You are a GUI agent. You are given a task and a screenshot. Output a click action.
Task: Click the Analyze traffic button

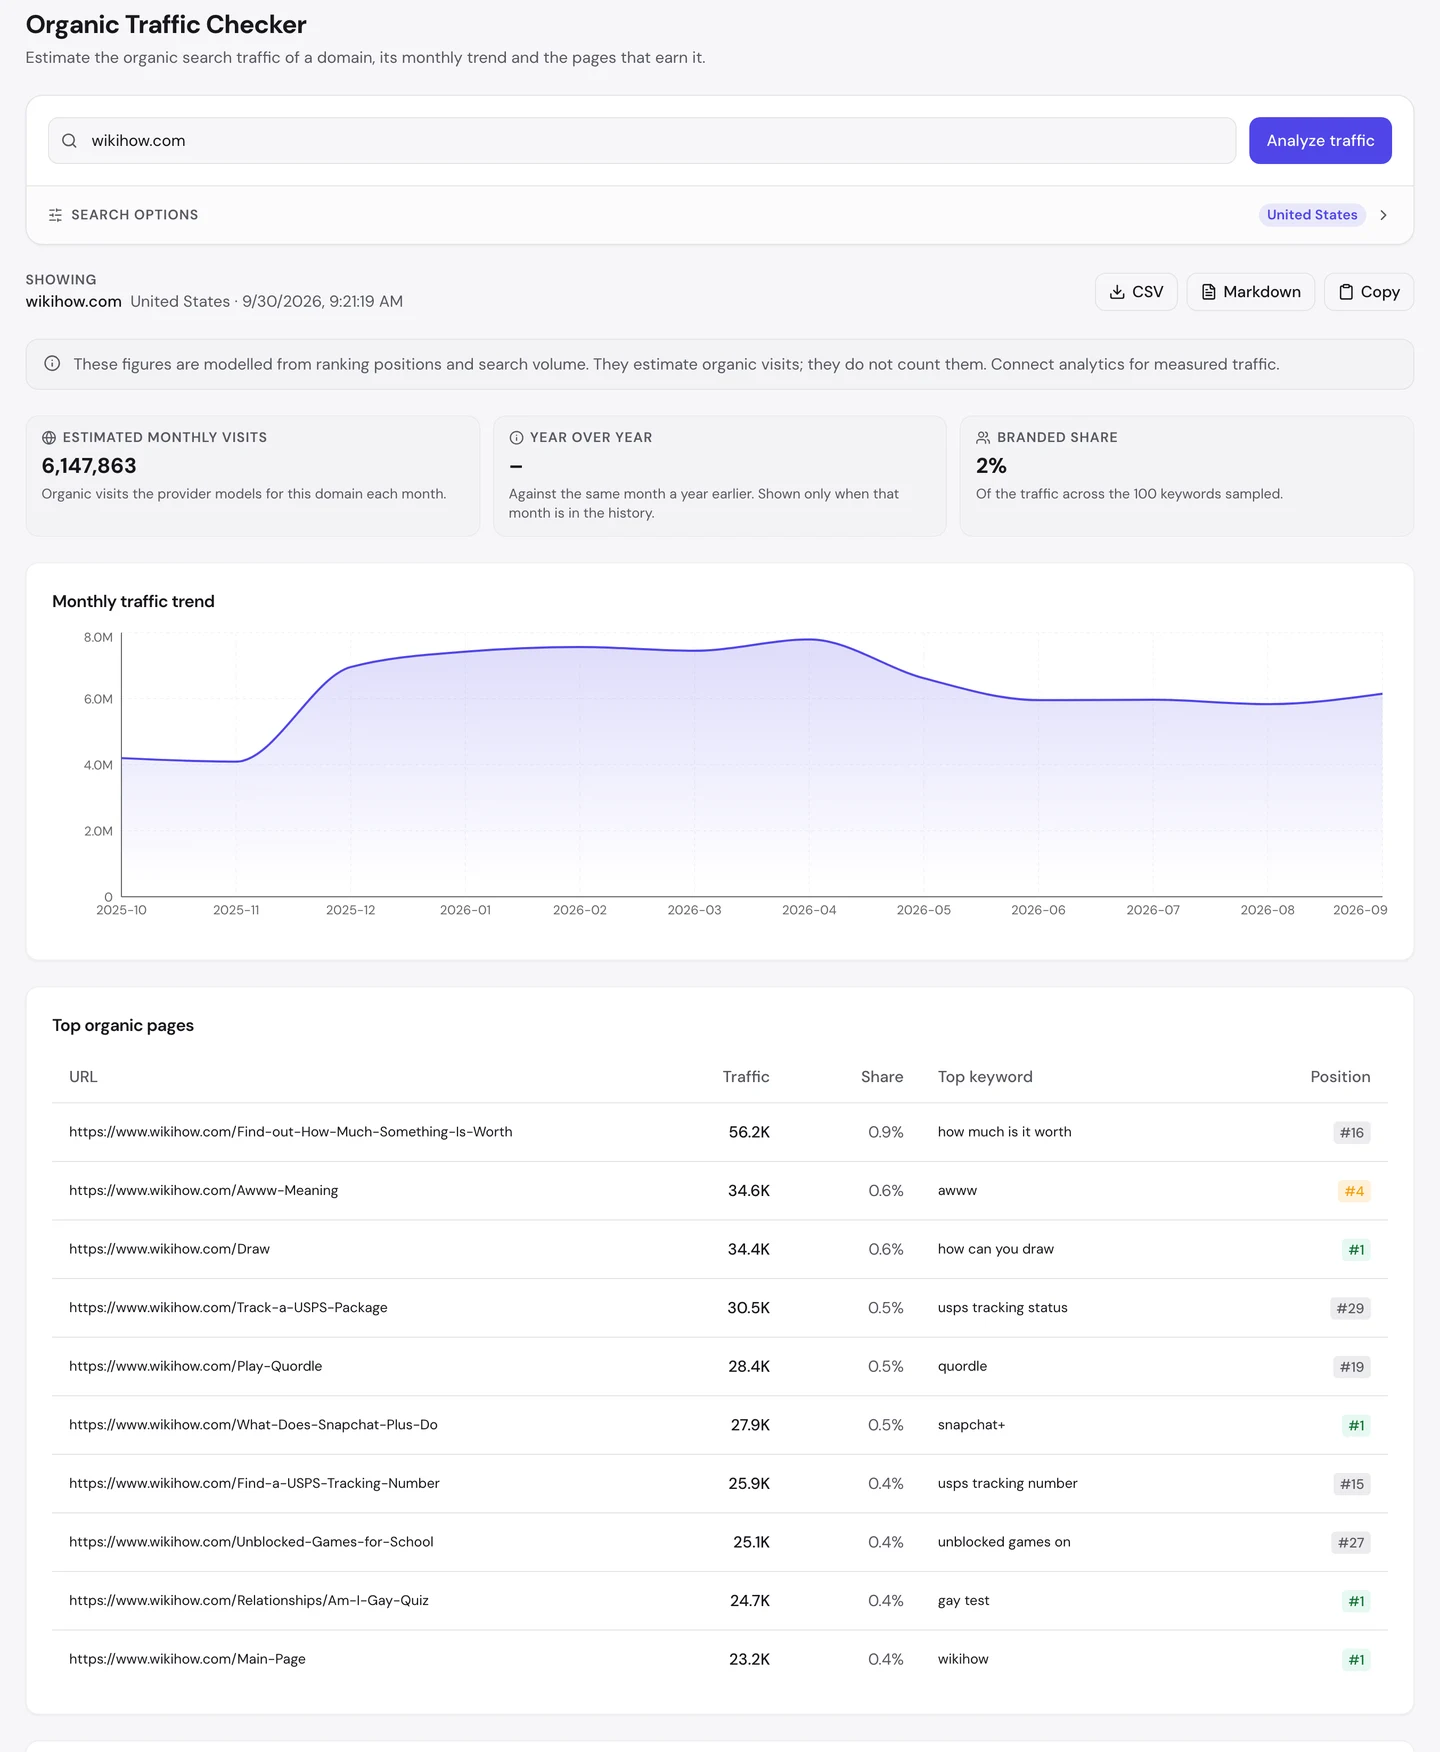[x=1320, y=141]
